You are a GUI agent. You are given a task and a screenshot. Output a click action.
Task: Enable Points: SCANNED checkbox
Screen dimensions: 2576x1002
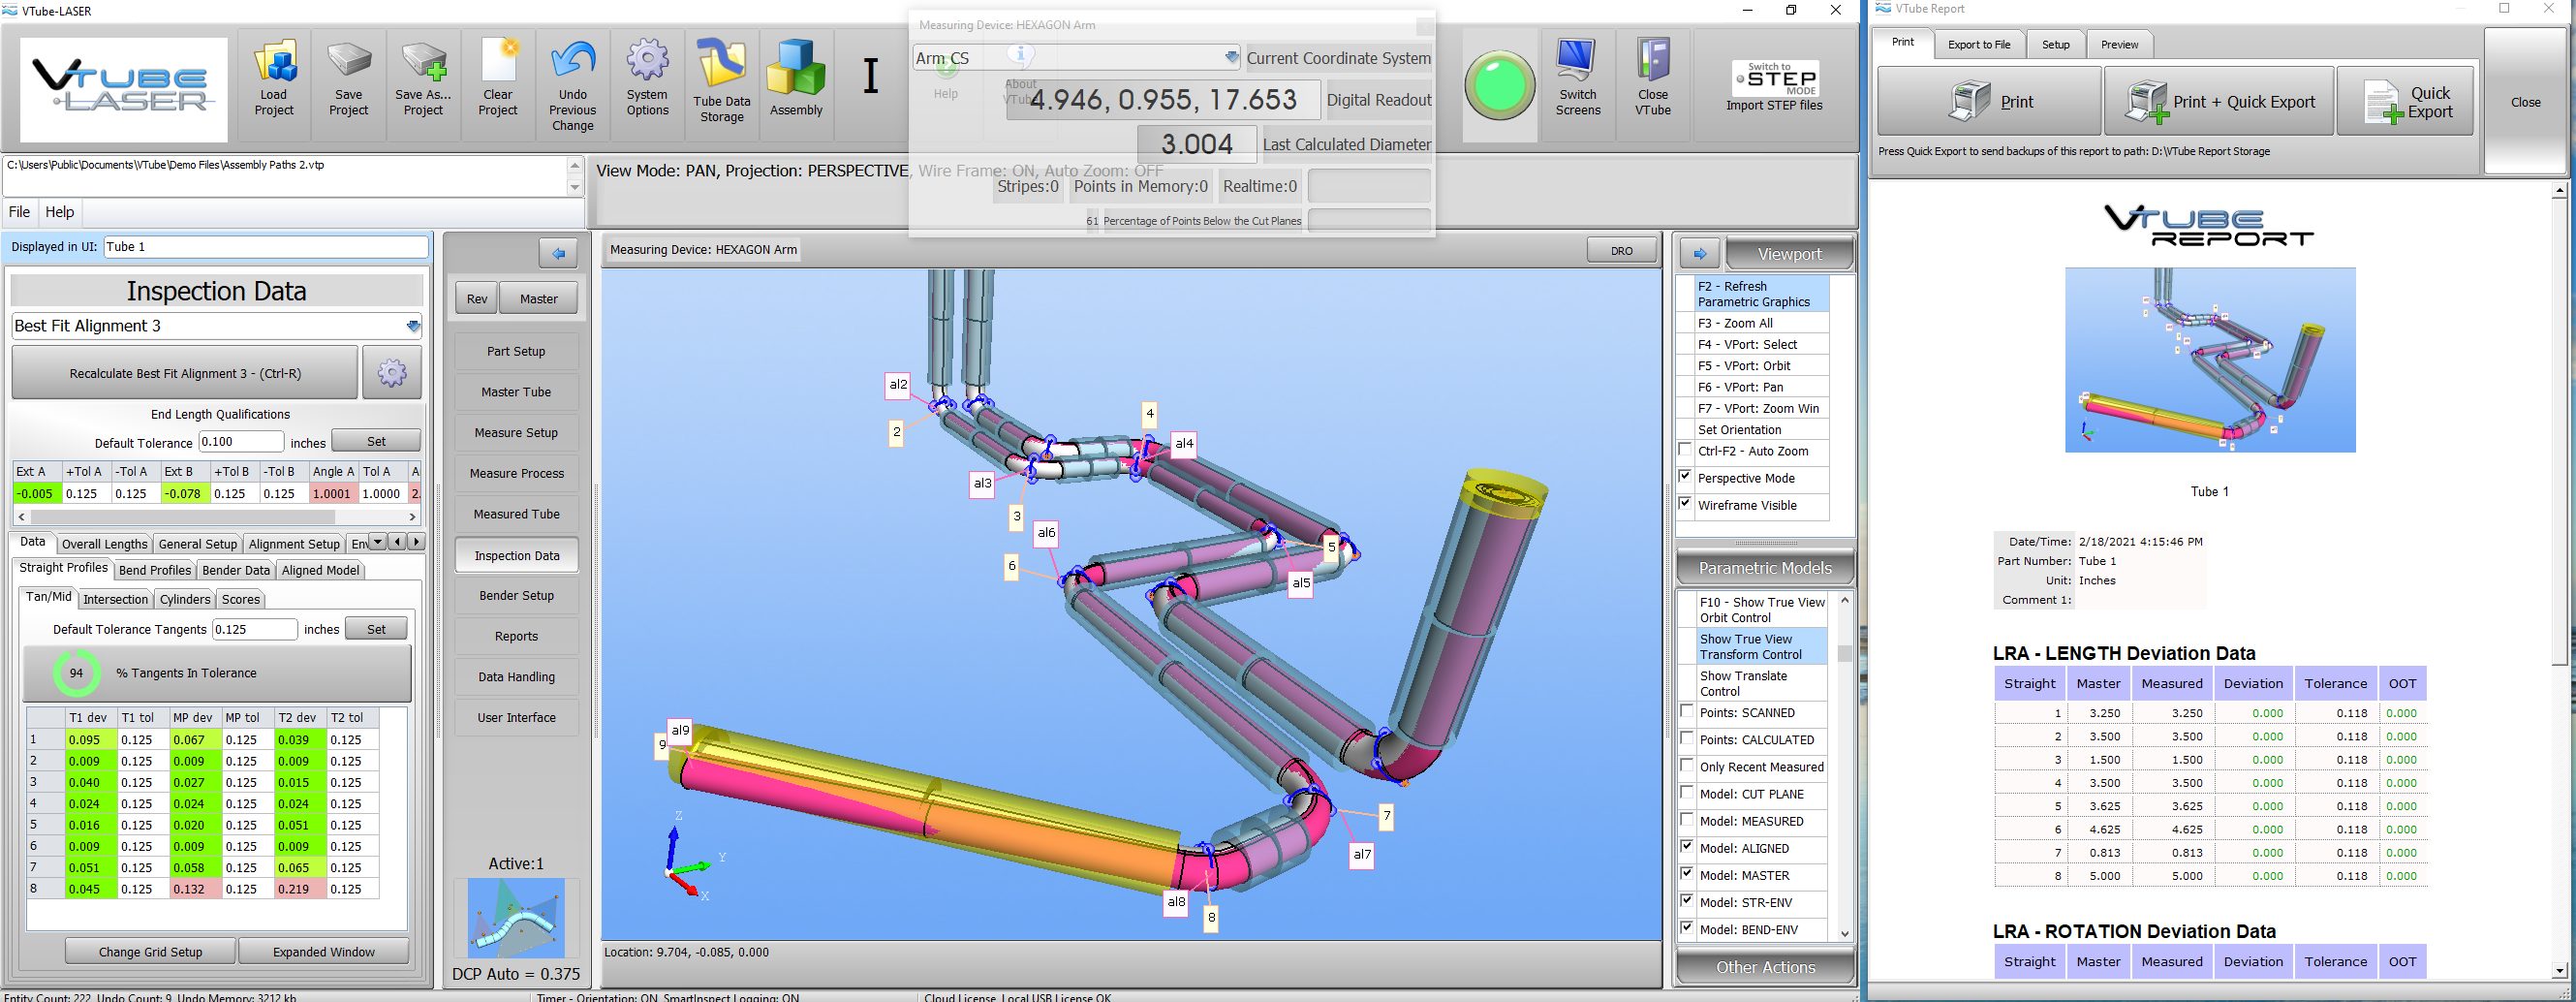(1688, 711)
